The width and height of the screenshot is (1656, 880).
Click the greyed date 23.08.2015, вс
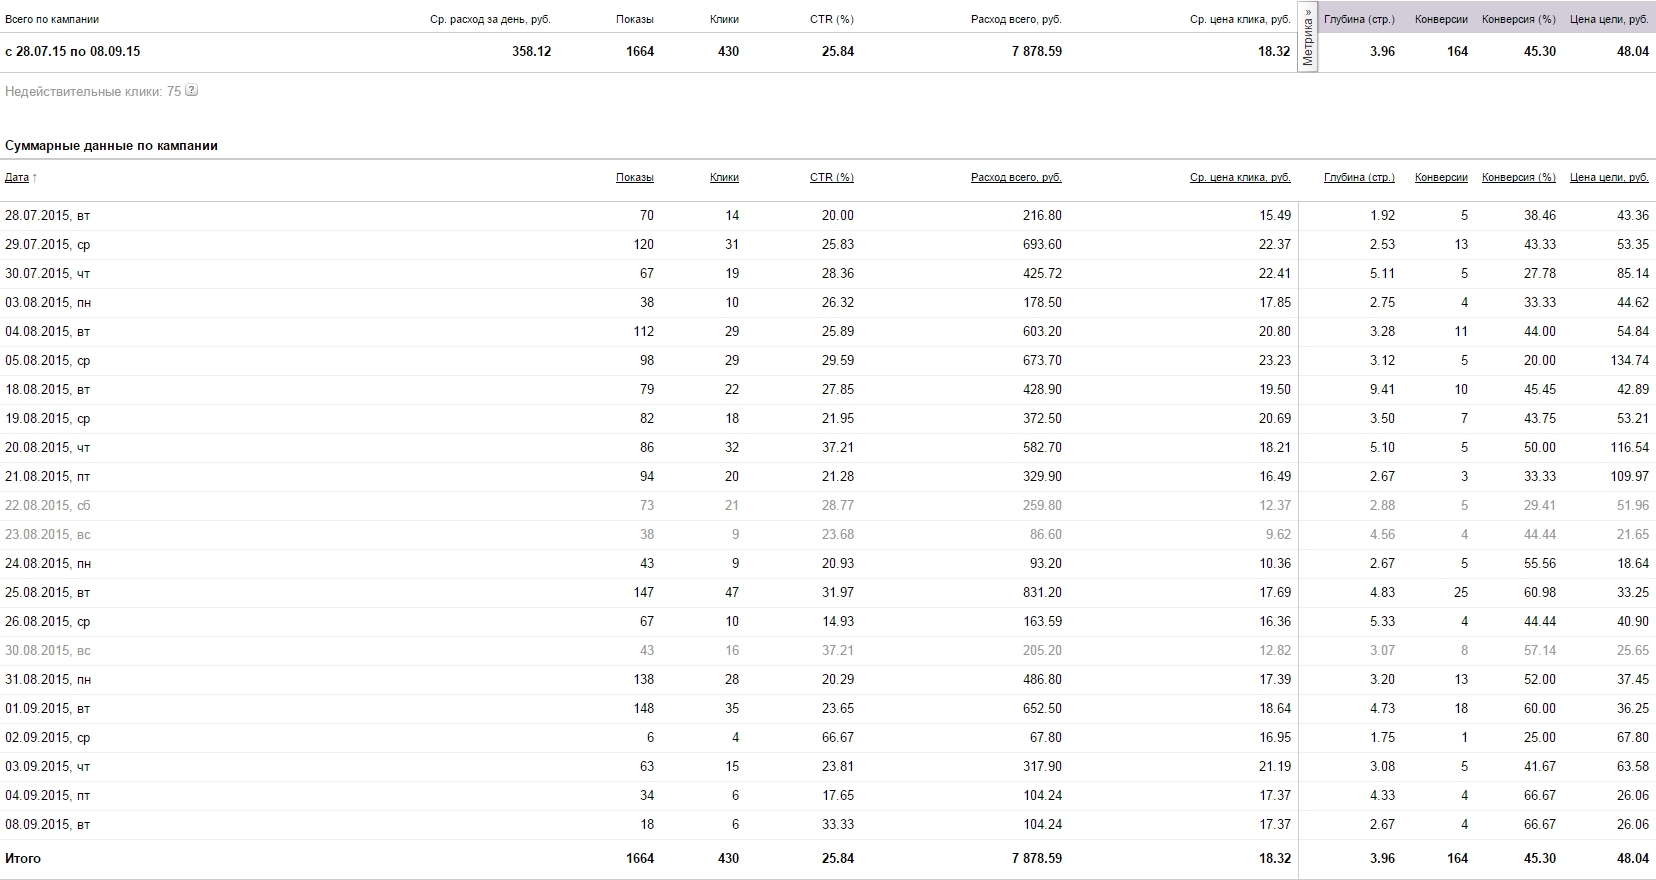coord(47,534)
